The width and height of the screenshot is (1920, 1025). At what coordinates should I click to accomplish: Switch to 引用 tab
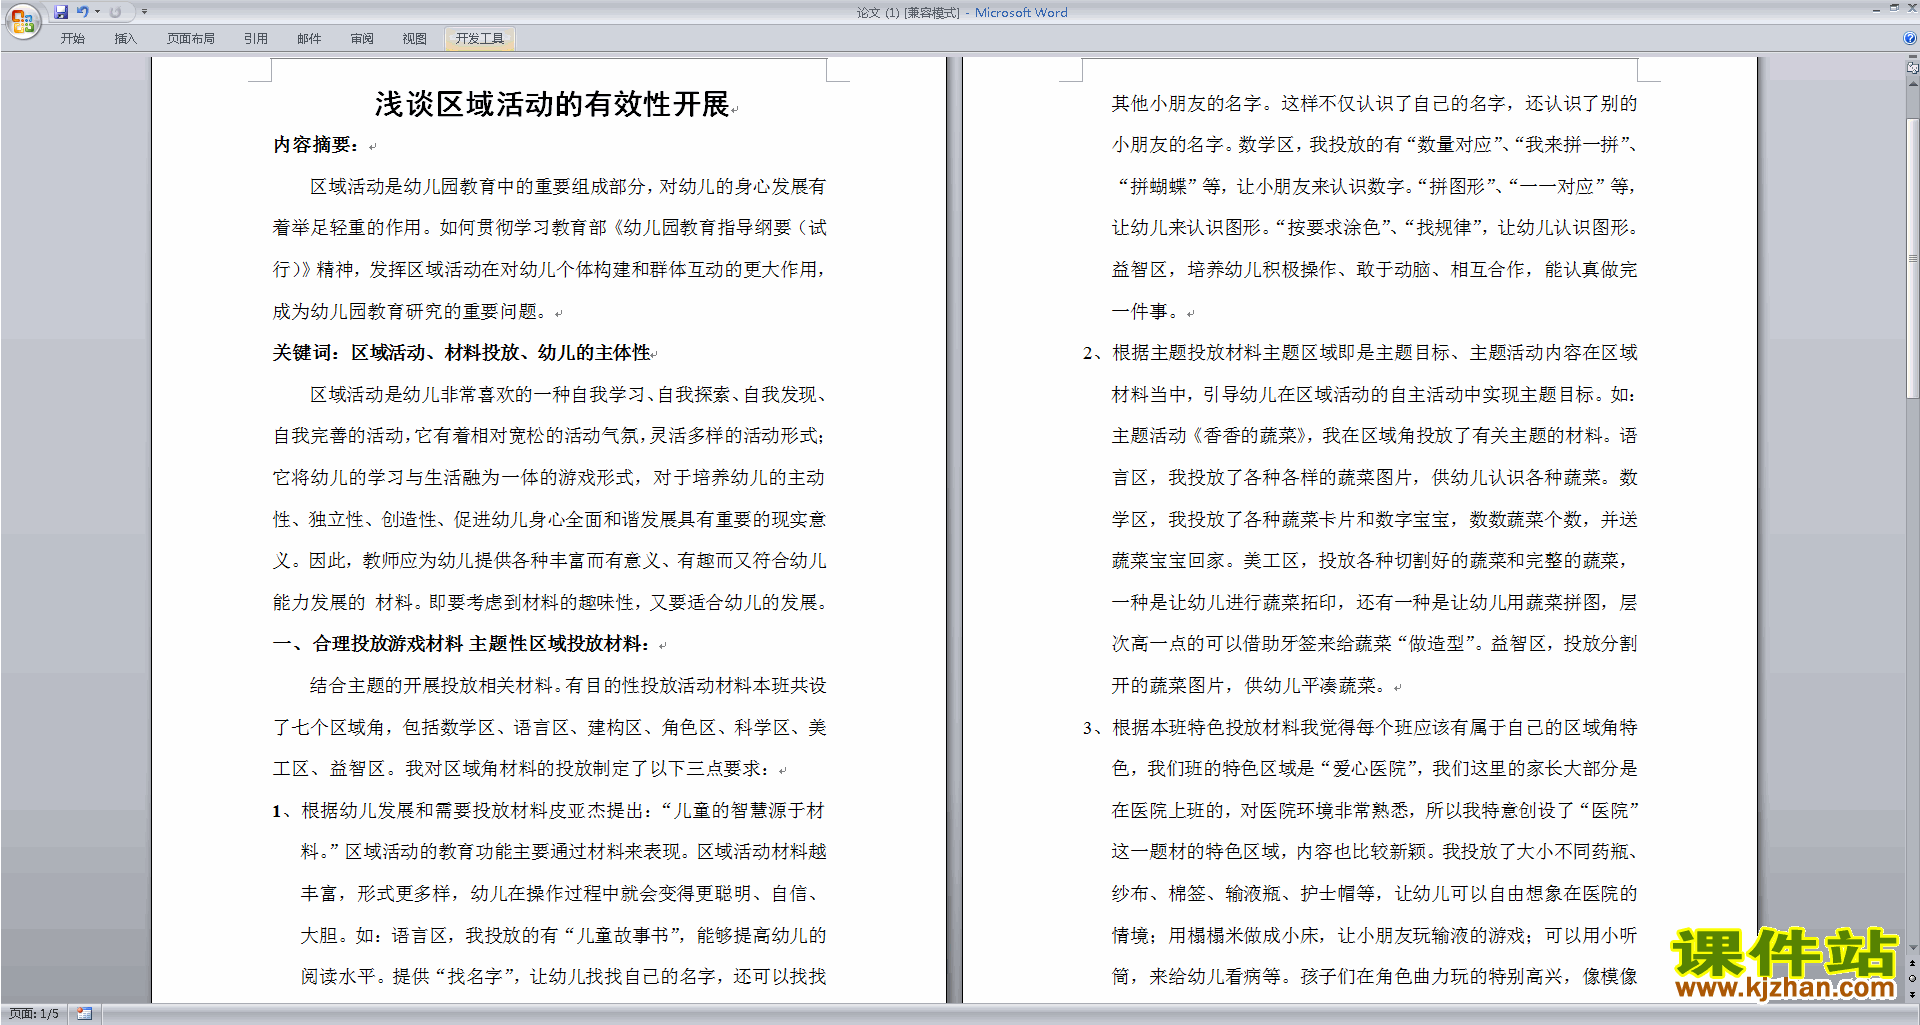click(x=256, y=39)
